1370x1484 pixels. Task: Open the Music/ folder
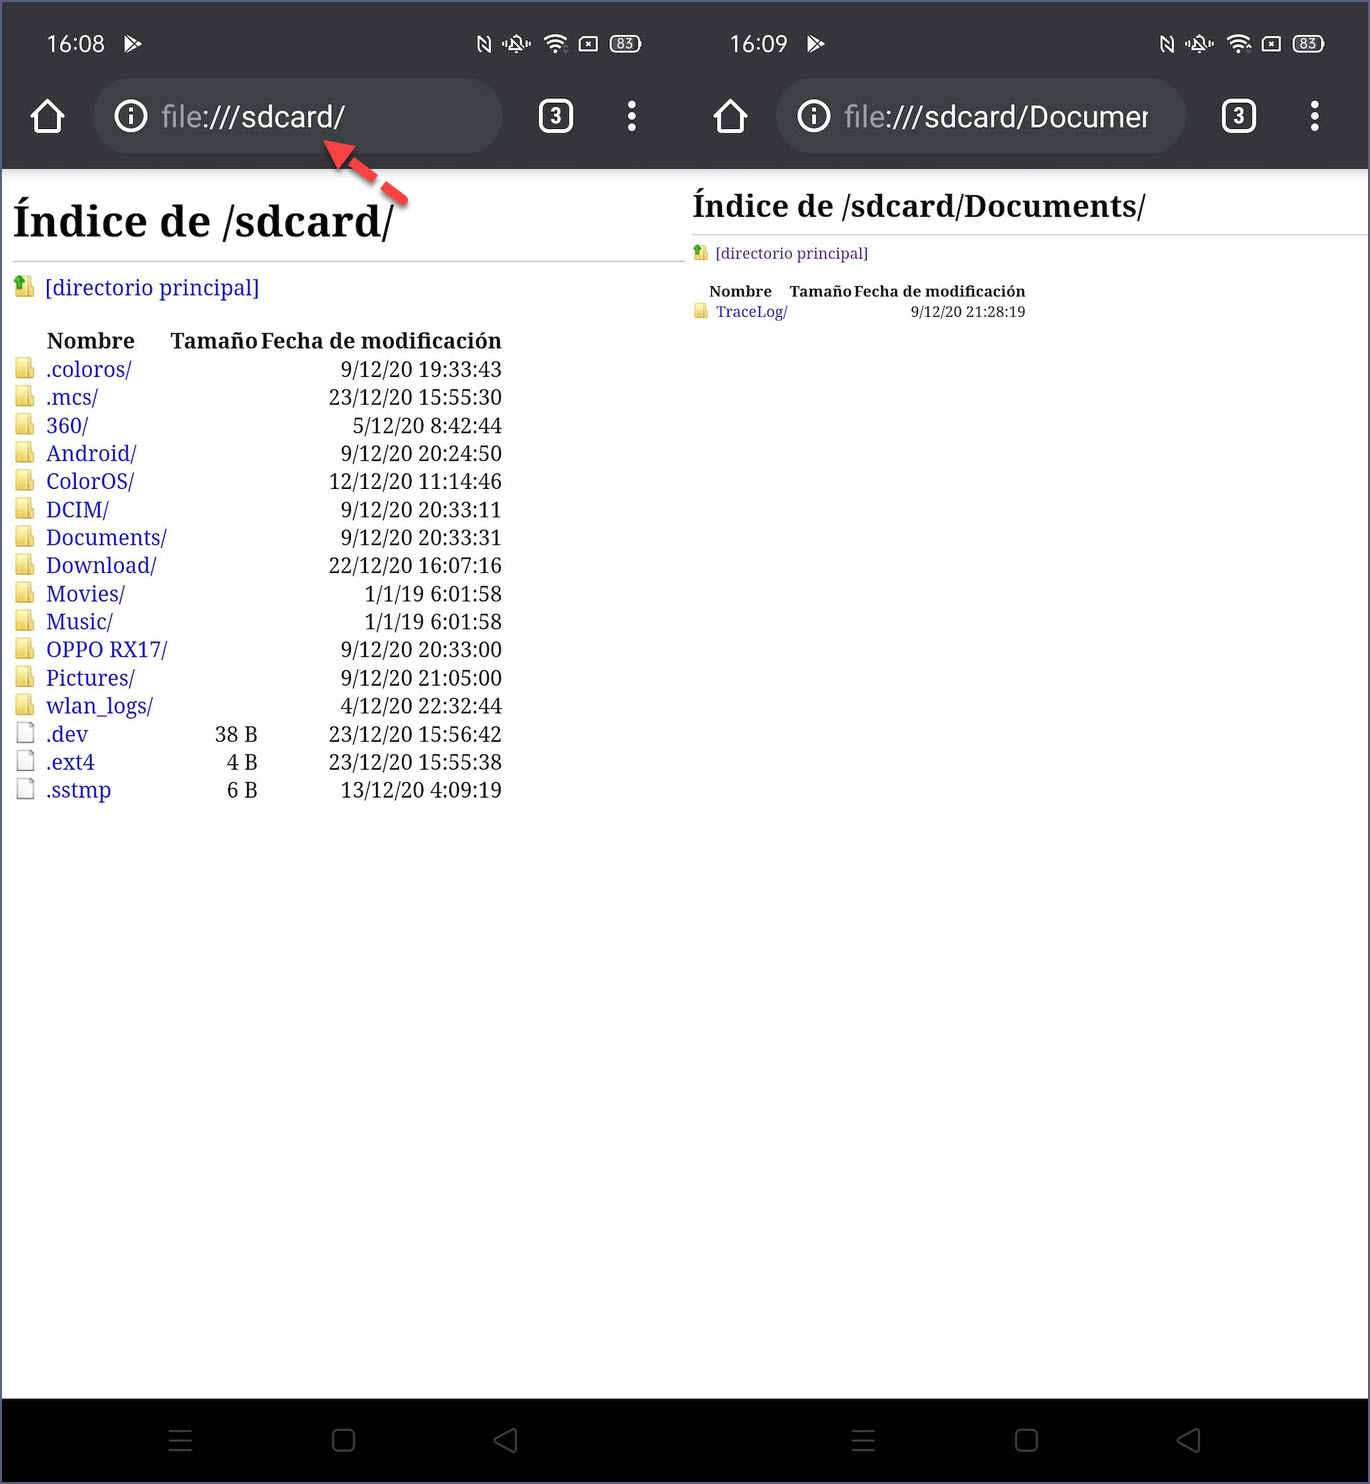(79, 621)
